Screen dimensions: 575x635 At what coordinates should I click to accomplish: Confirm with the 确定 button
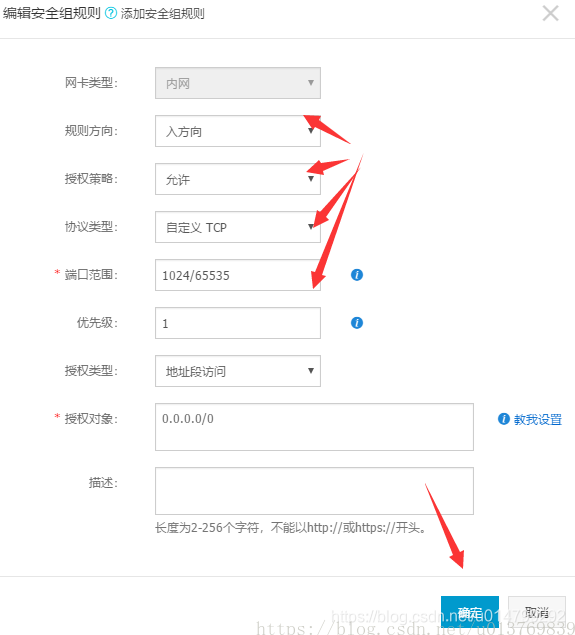pos(470,612)
